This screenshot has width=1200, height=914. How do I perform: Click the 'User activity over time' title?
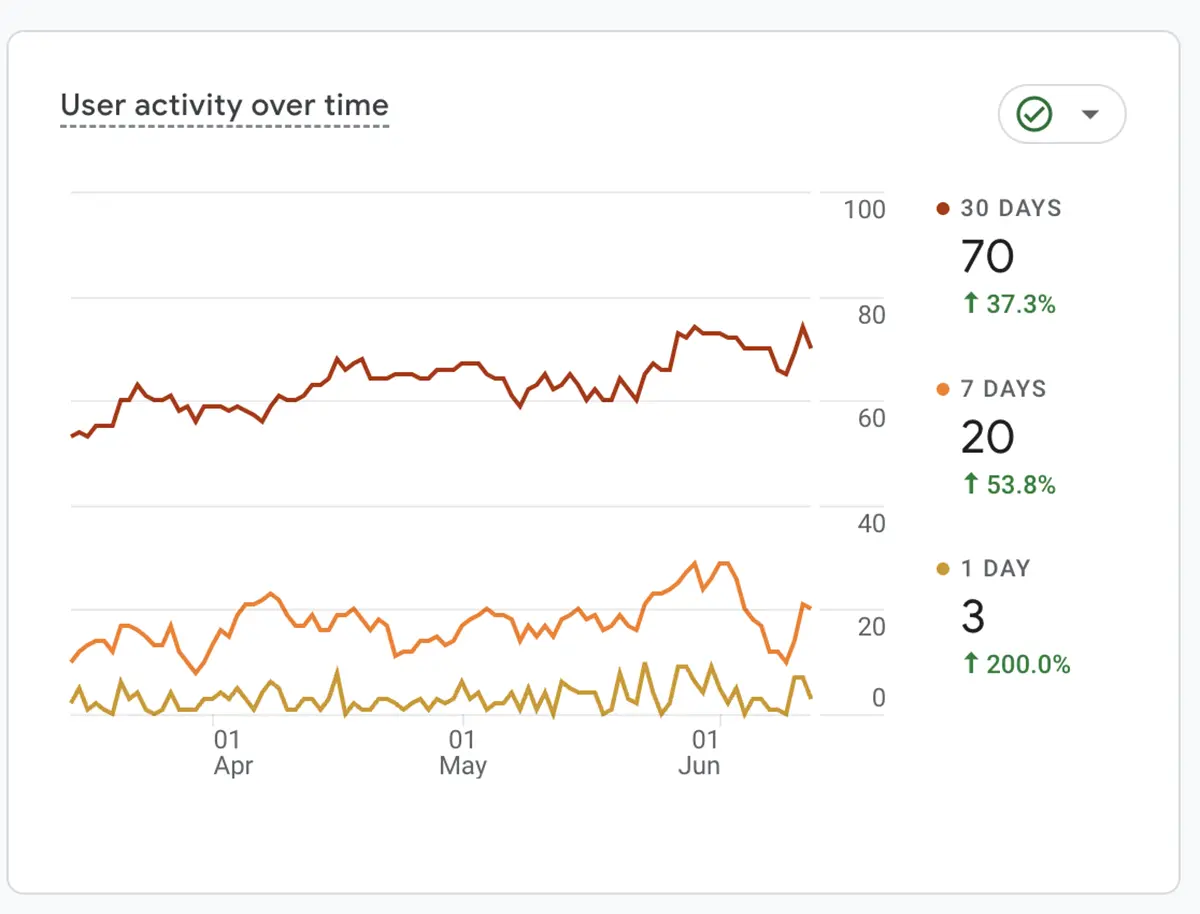[224, 105]
